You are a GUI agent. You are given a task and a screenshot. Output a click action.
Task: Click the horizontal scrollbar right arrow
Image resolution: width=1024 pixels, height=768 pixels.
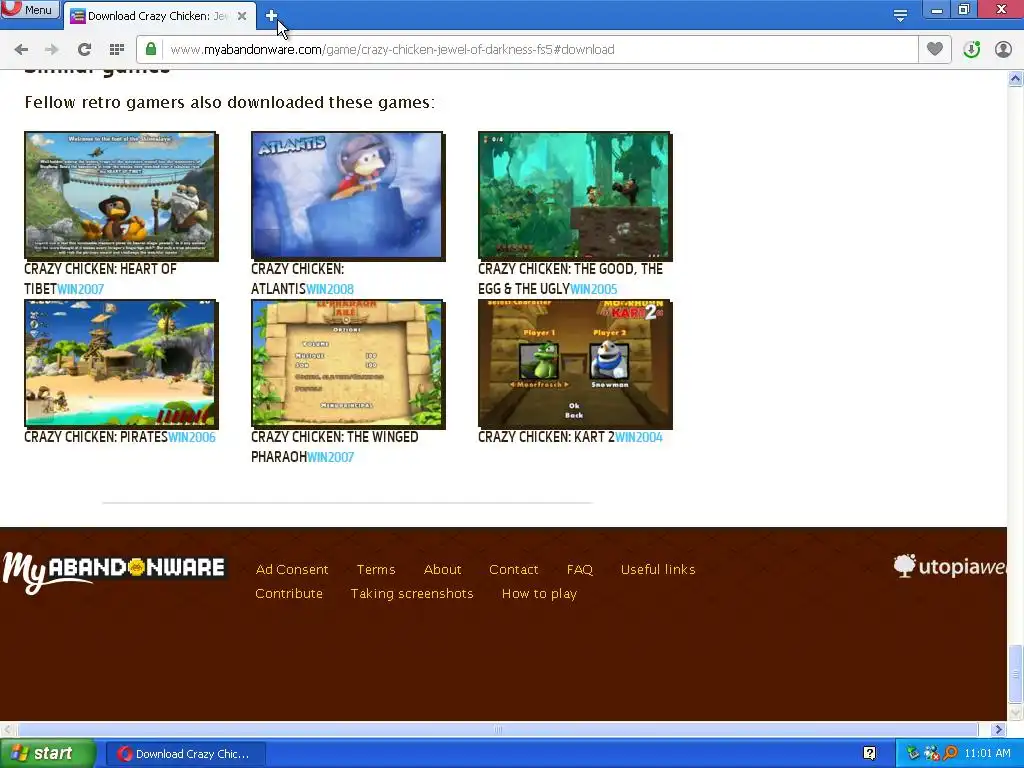click(999, 729)
